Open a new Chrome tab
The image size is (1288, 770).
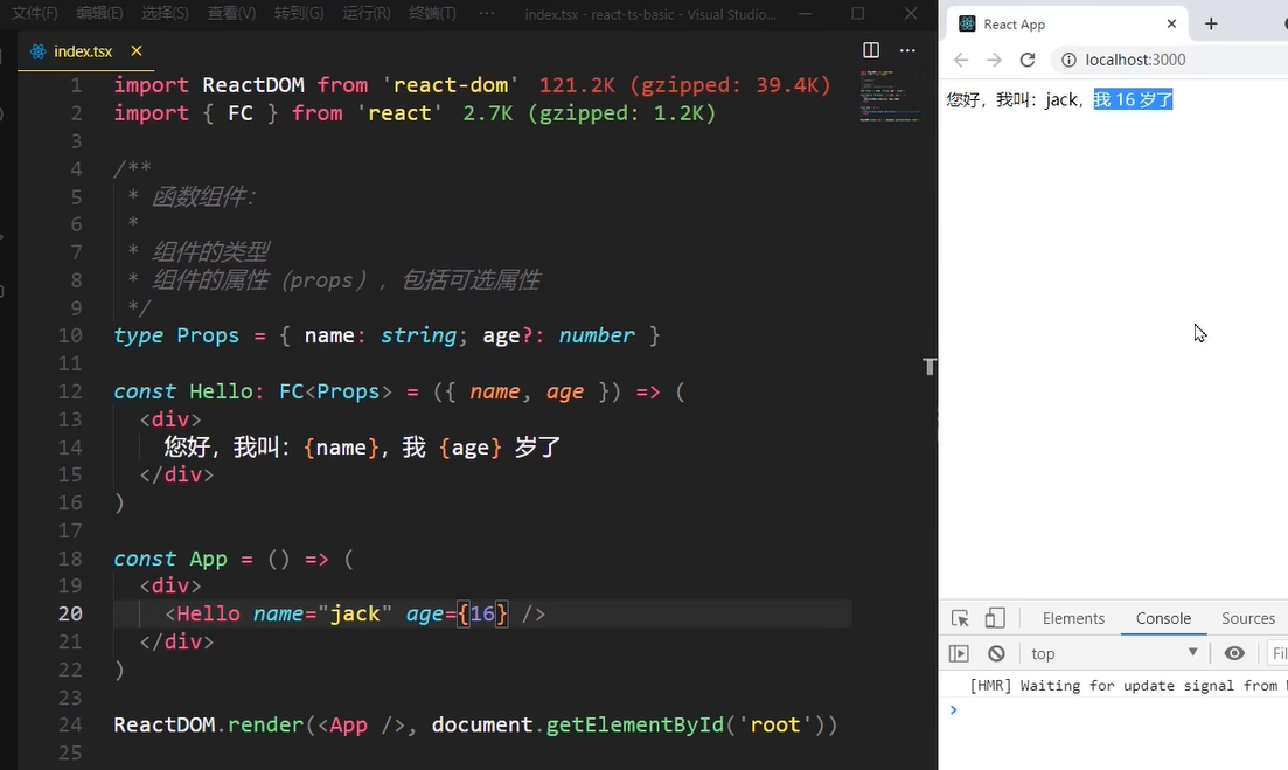[1211, 24]
